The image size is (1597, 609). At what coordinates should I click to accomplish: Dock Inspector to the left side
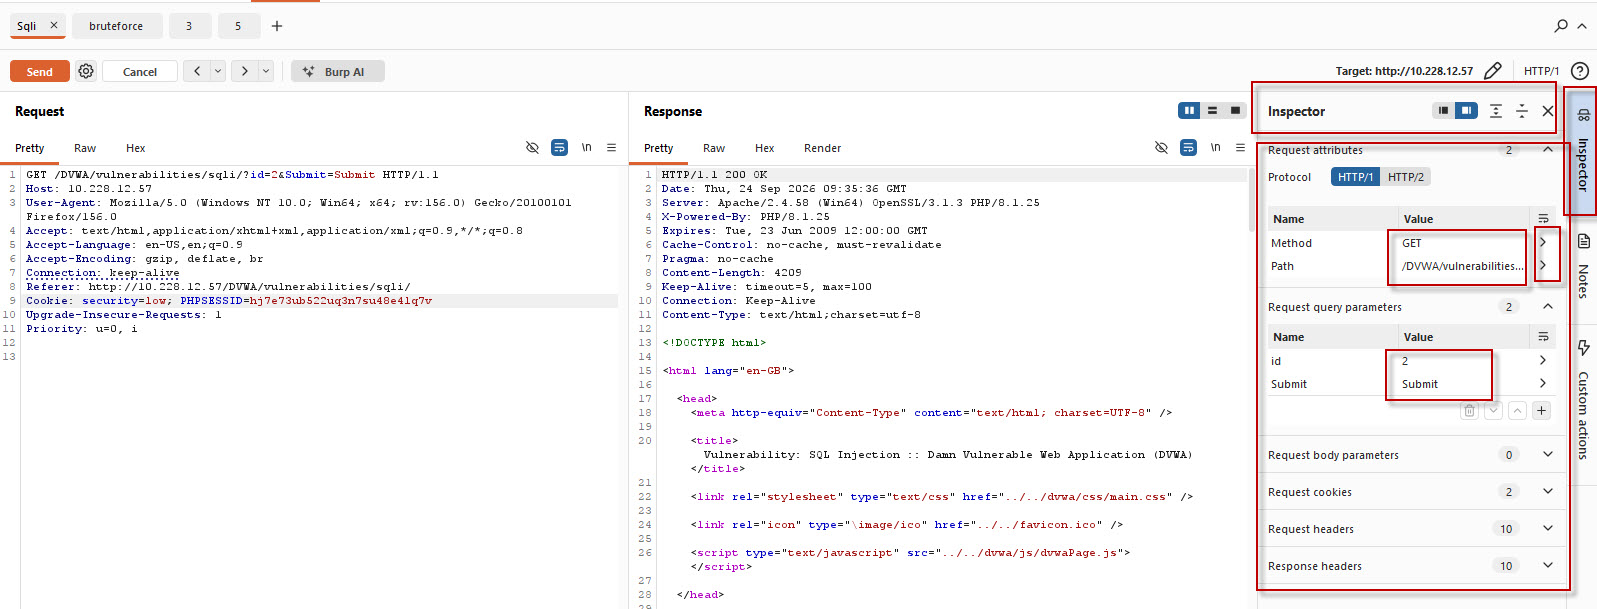[x=1443, y=111]
